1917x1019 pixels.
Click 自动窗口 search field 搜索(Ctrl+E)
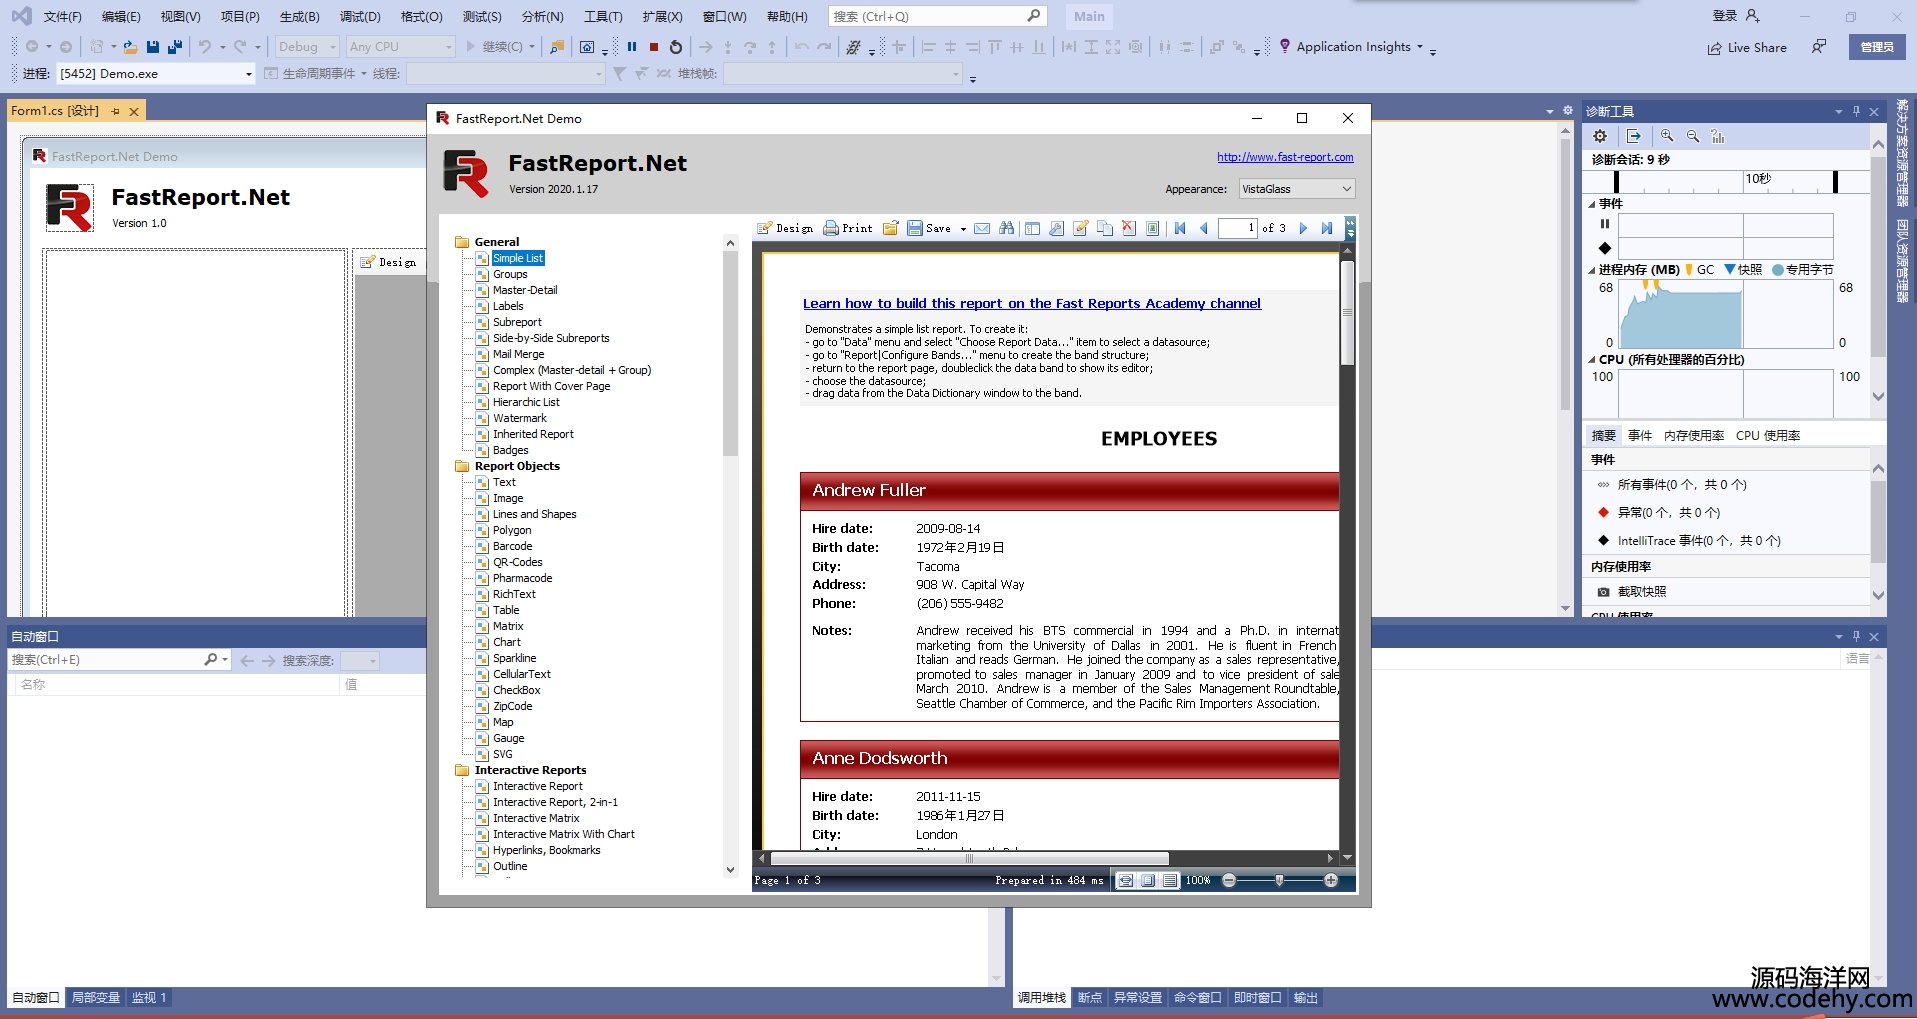point(107,660)
